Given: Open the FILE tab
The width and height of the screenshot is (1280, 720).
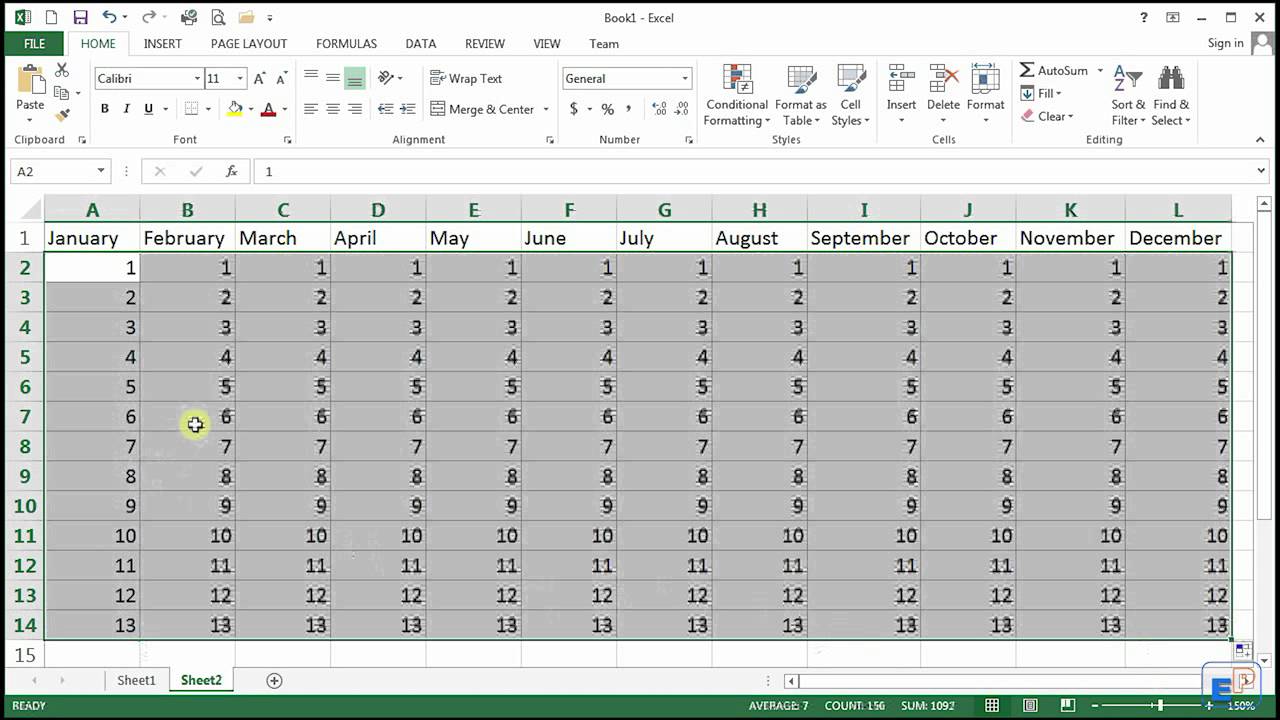Looking at the screenshot, I should pos(34,44).
